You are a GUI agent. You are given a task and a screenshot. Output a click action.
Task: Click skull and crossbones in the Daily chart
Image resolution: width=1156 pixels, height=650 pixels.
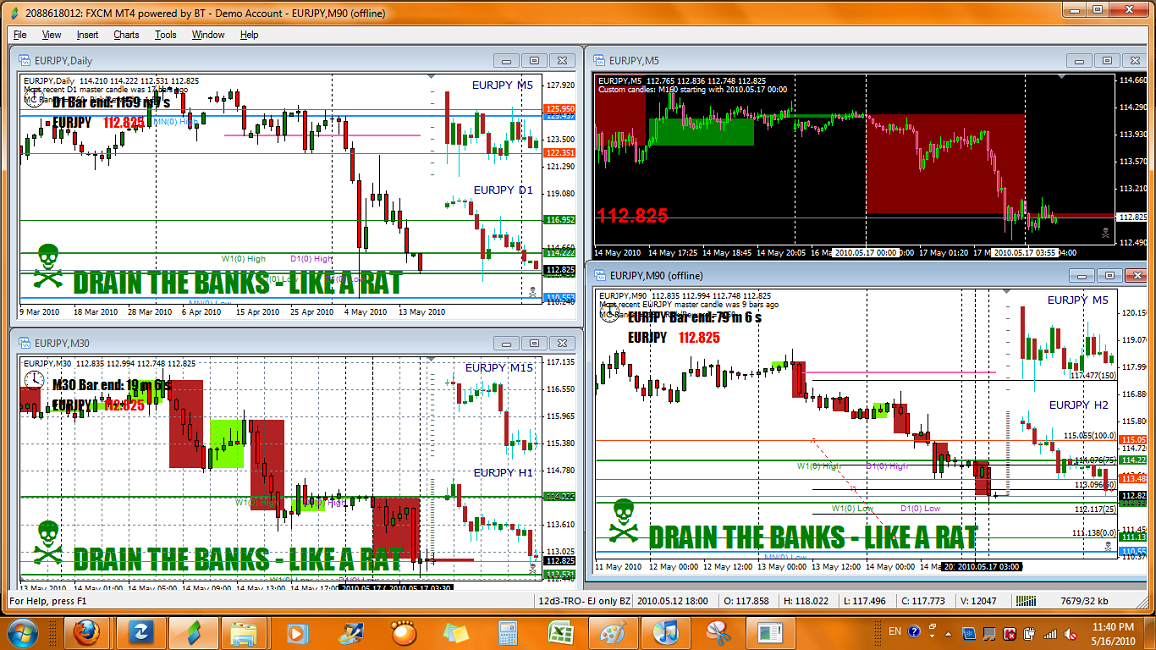click(x=48, y=266)
